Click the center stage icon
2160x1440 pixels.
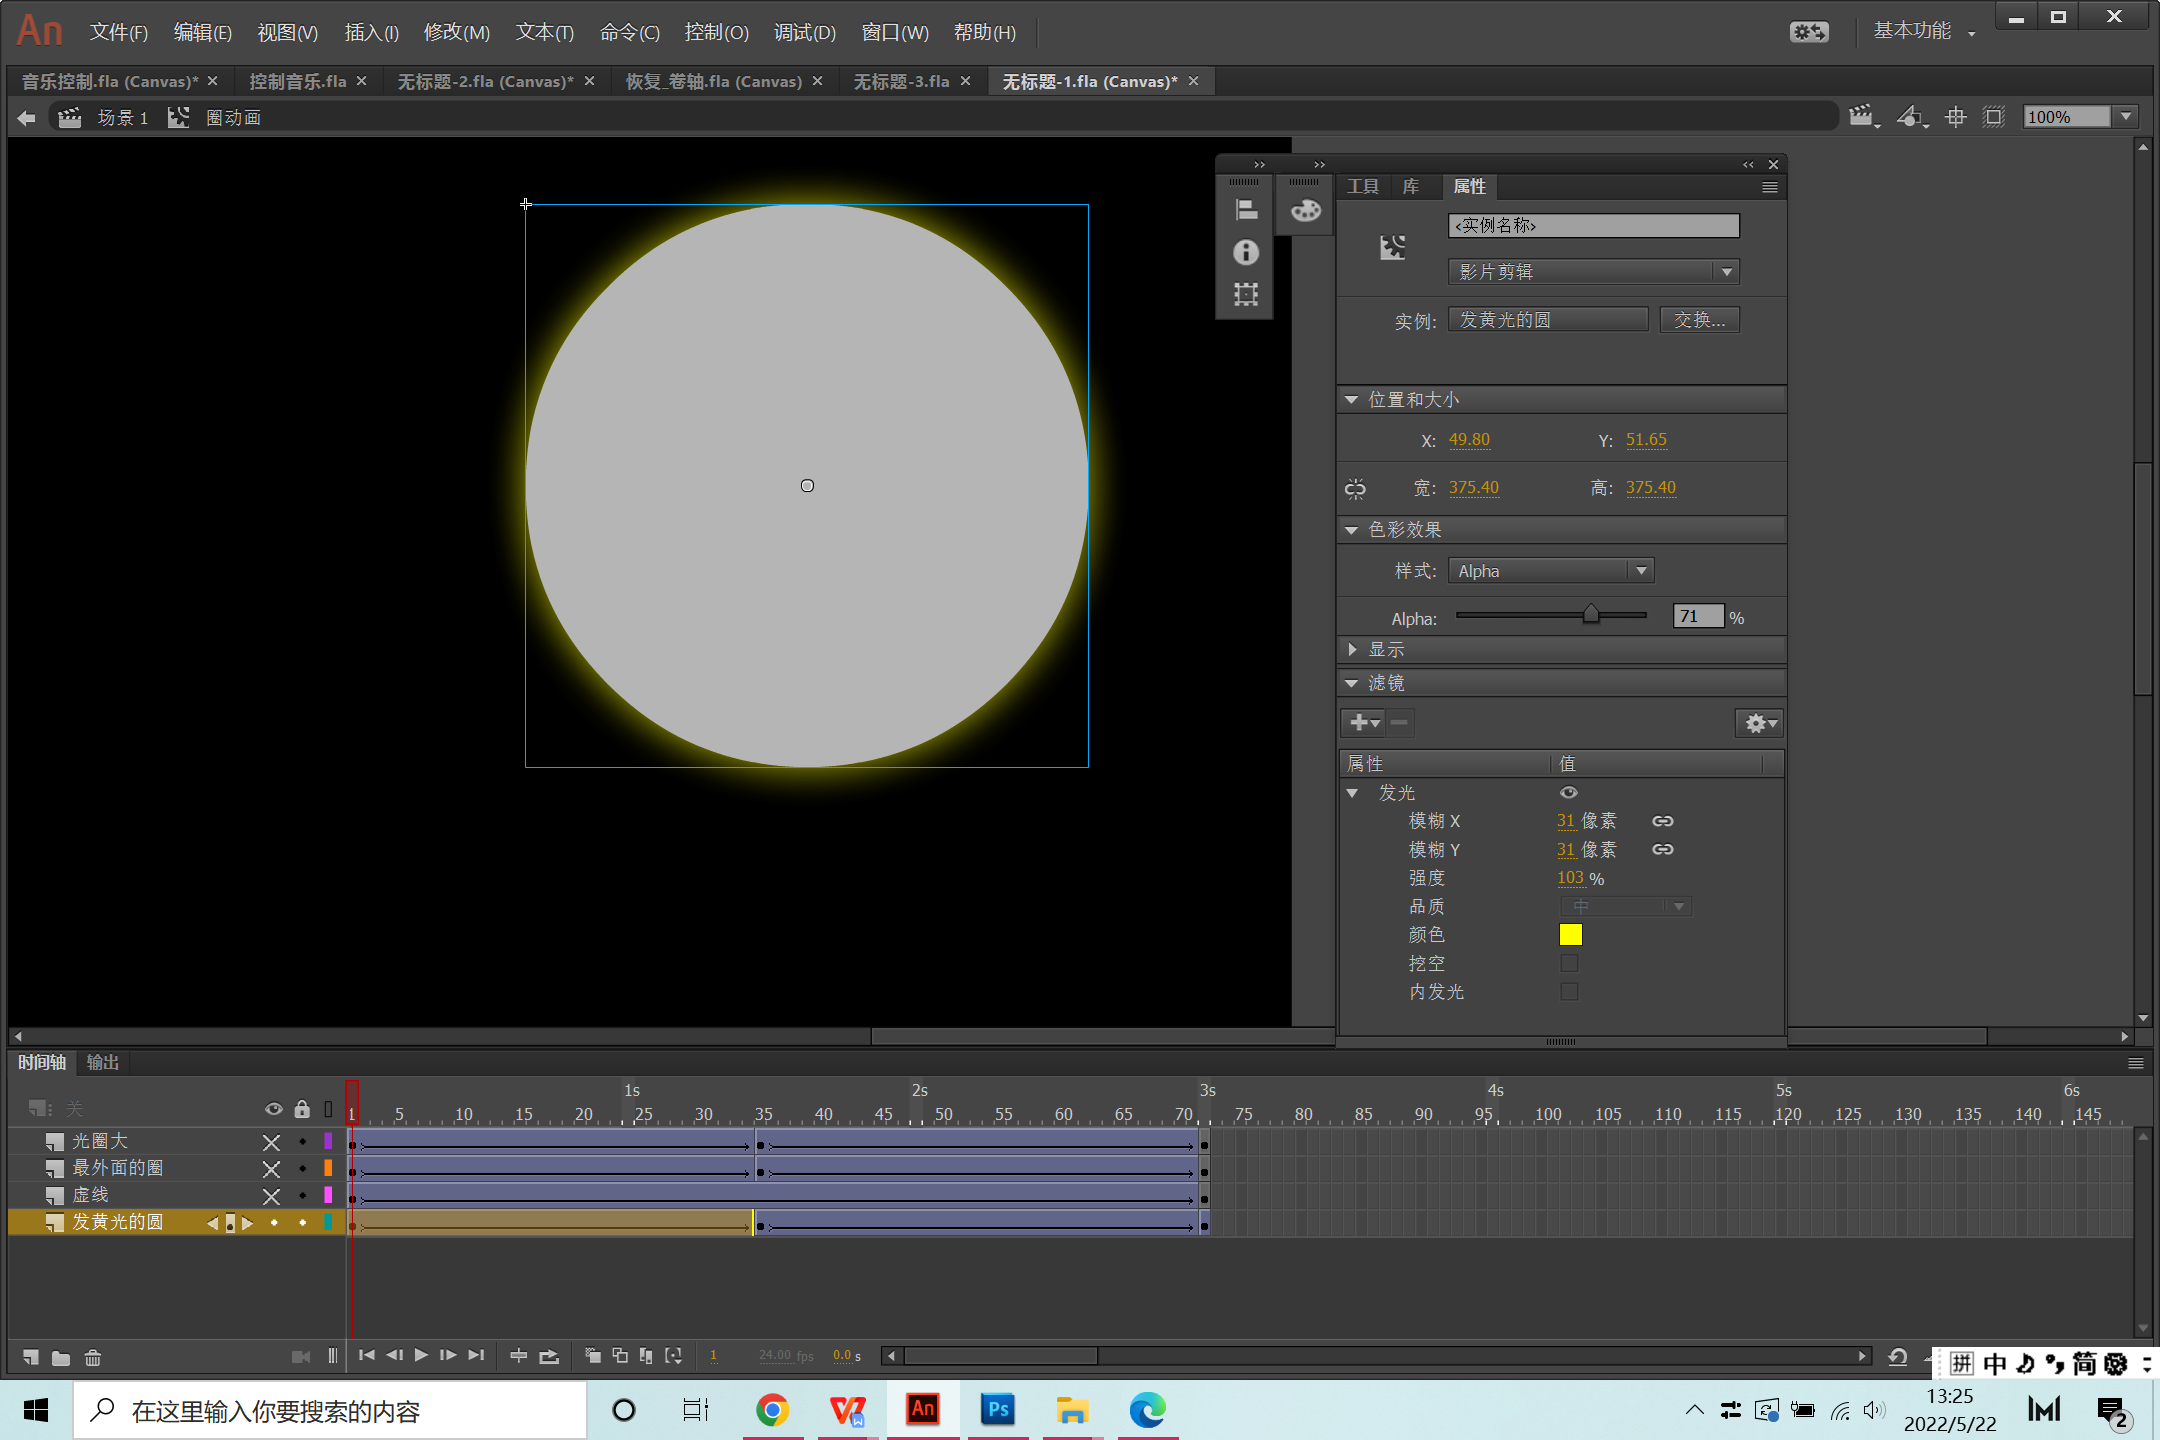coord(1955,117)
